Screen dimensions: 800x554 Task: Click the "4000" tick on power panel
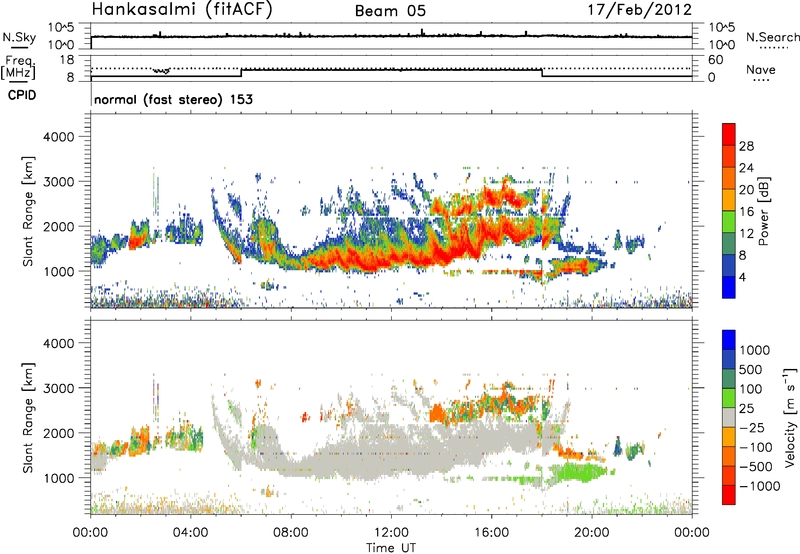59,137
